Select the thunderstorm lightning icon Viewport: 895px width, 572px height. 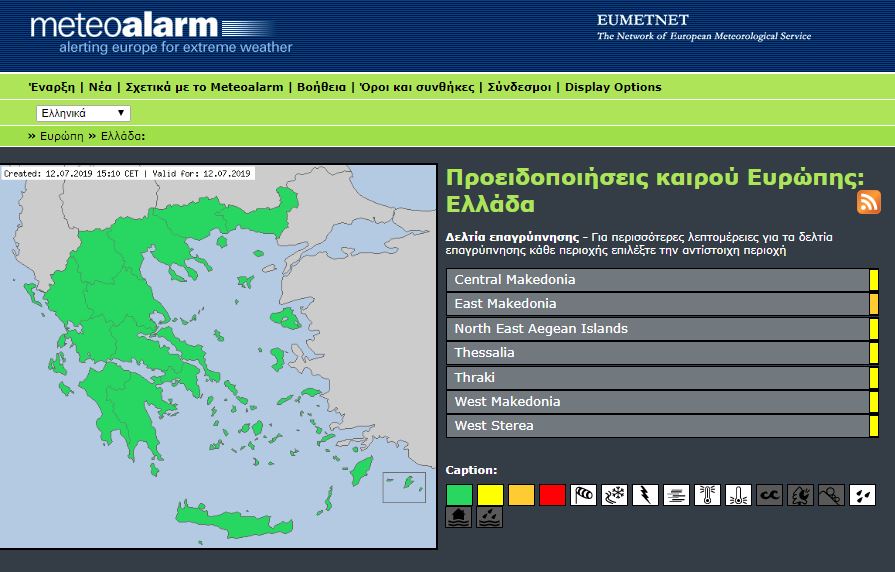point(645,495)
